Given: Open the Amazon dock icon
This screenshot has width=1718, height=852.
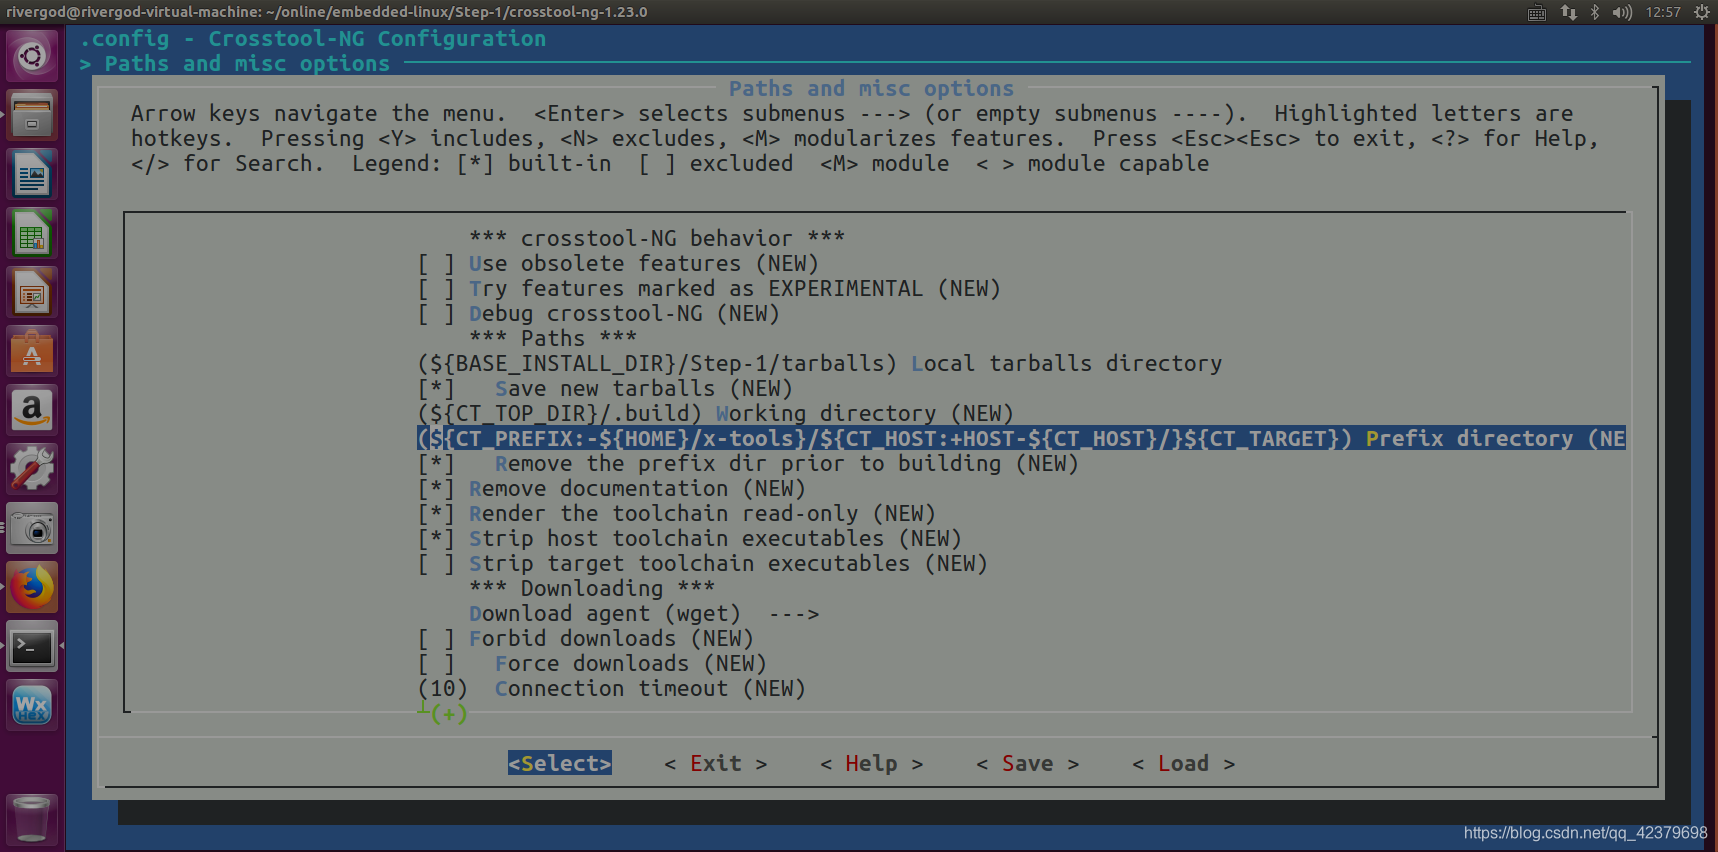Looking at the screenshot, I should click(x=32, y=410).
